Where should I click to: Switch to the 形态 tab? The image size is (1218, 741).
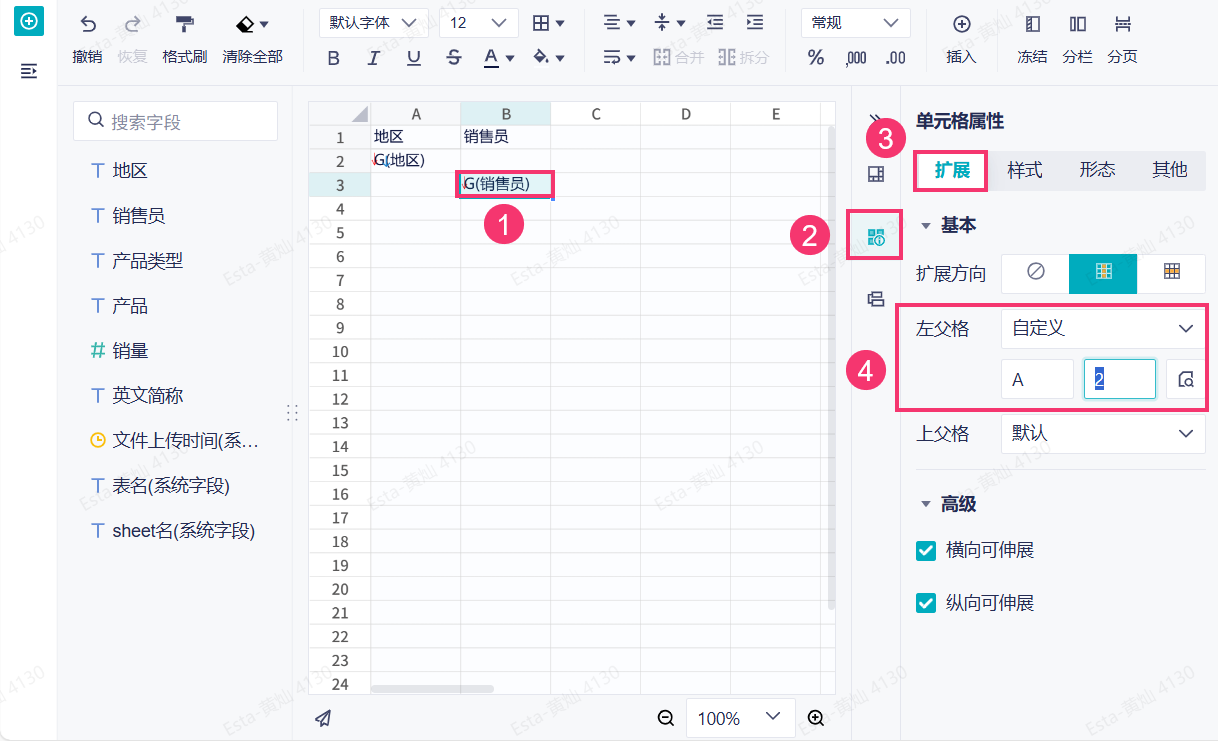point(1097,170)
